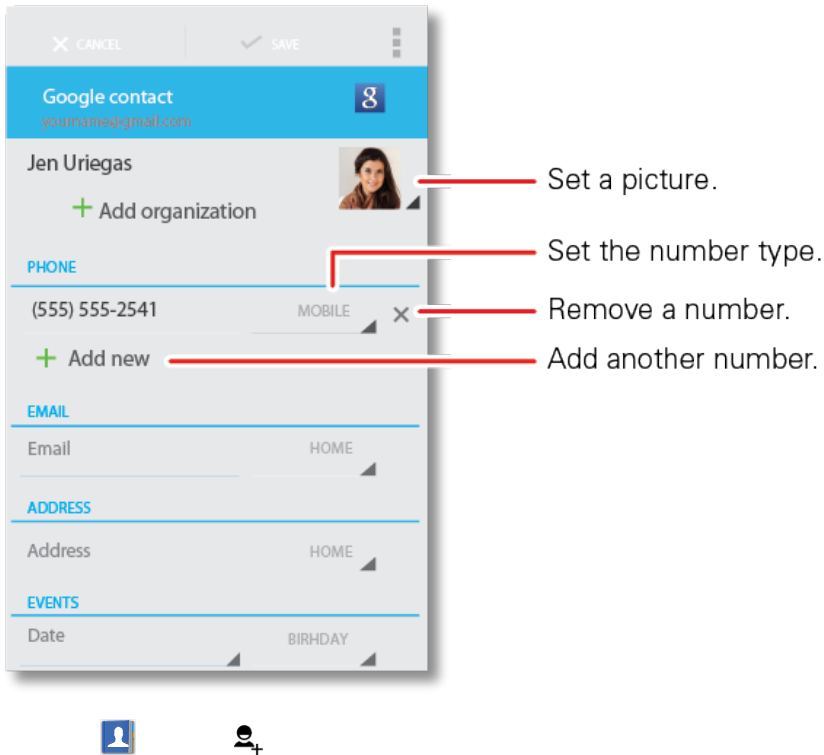Viewport: 824px width, 755px height.
Task: Tap the Cancel button
Action: 87,44
